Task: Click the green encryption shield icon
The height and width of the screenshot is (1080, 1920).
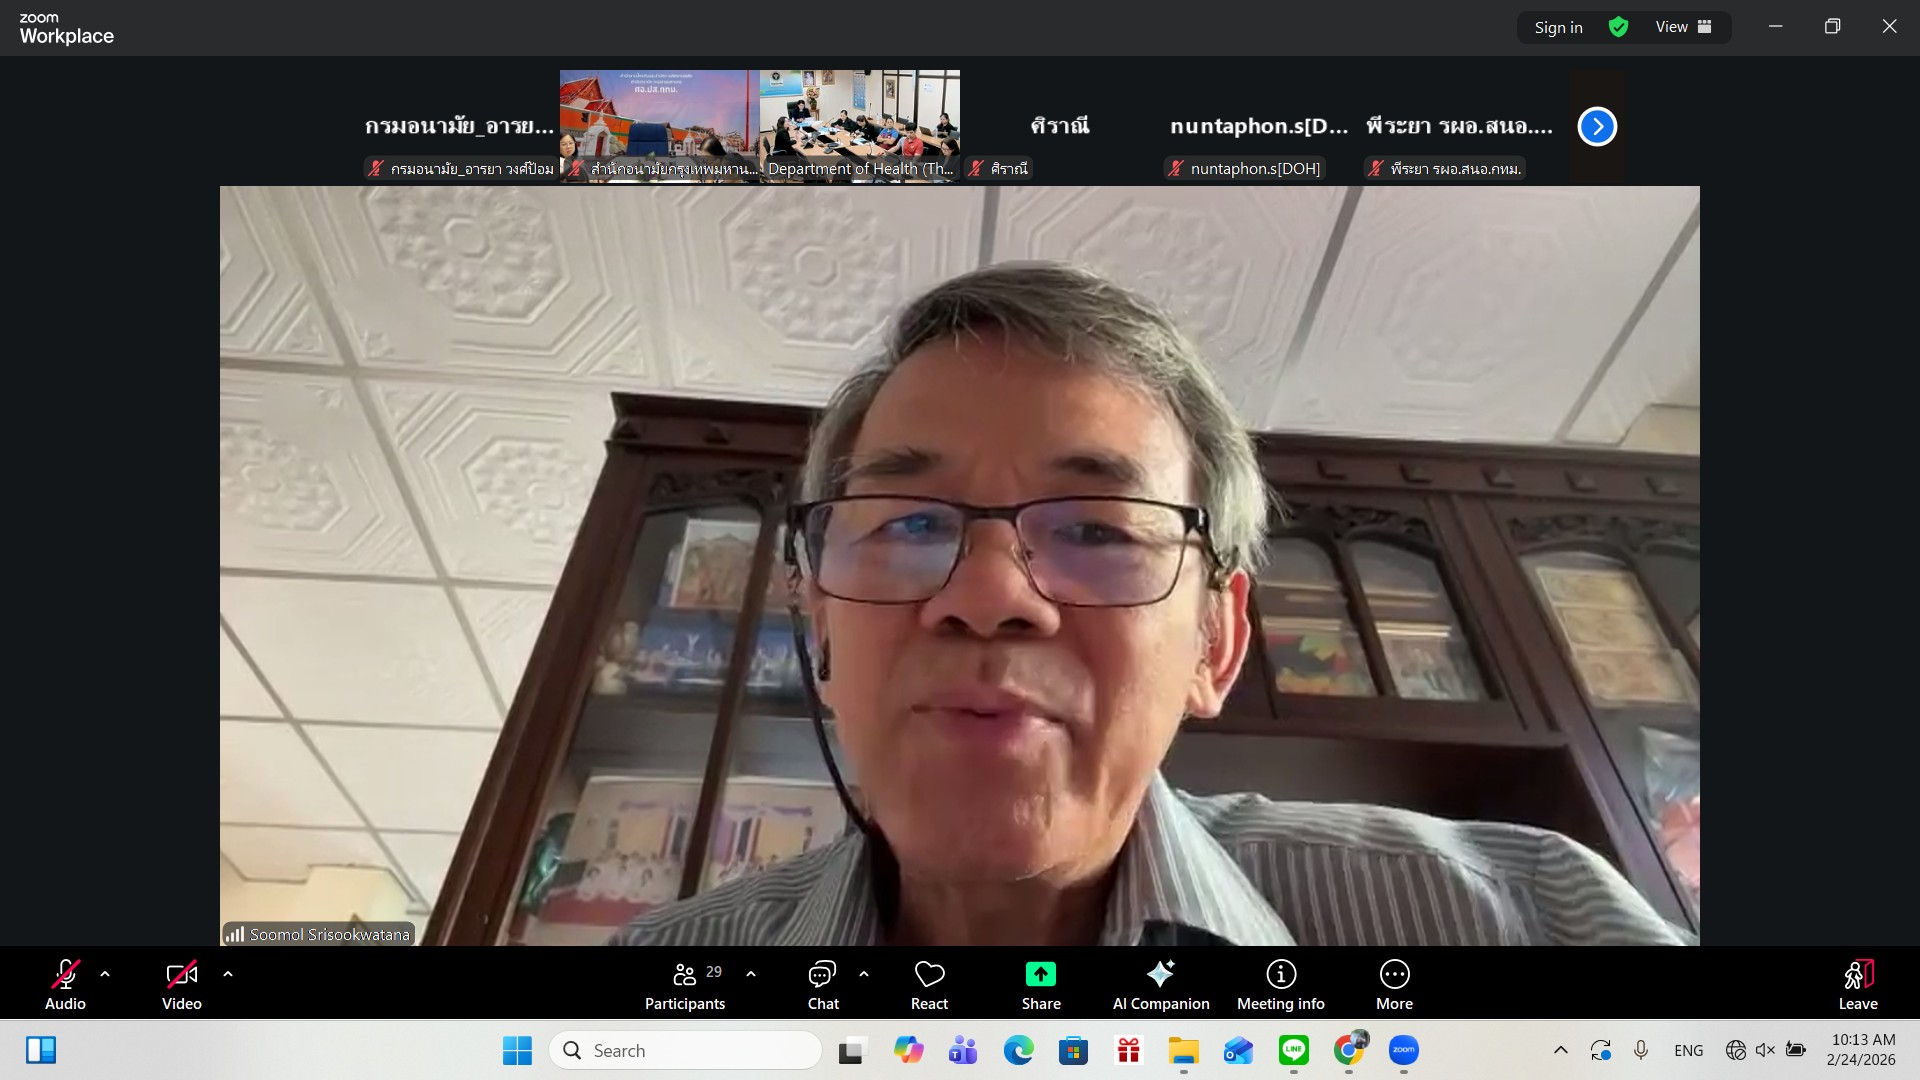Action: [x=1618, y=27]
